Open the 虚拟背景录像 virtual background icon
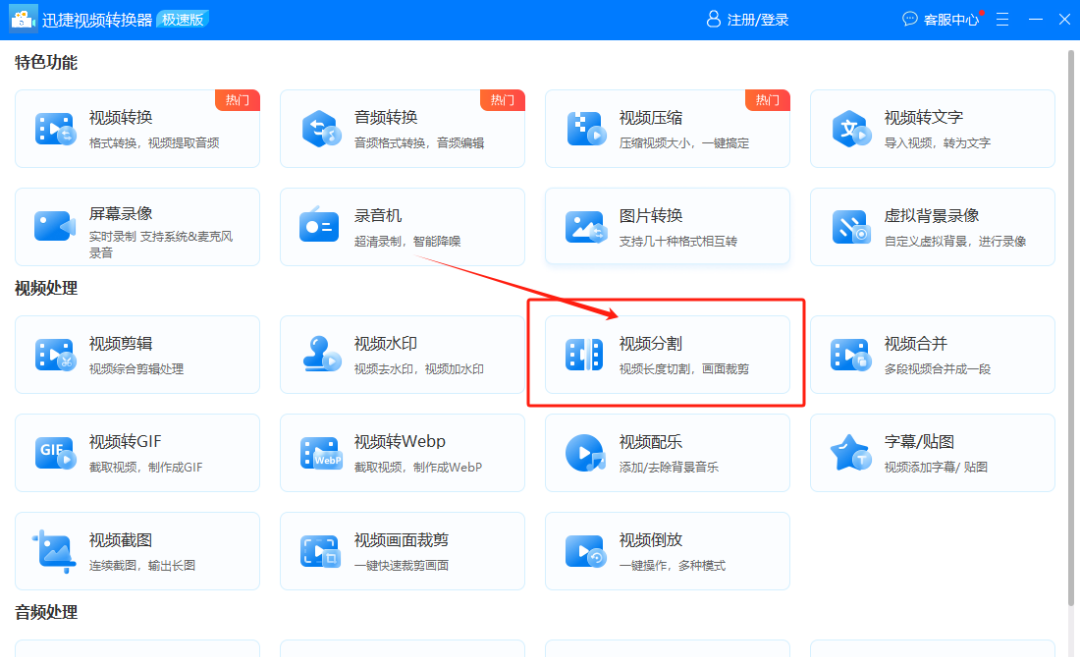1080x657 pixels. pyautogui.click(x=851, y=227)
